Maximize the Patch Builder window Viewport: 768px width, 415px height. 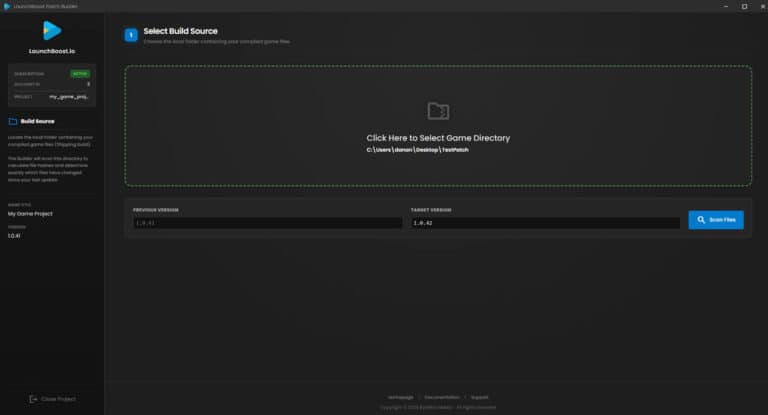pos(744,6)
